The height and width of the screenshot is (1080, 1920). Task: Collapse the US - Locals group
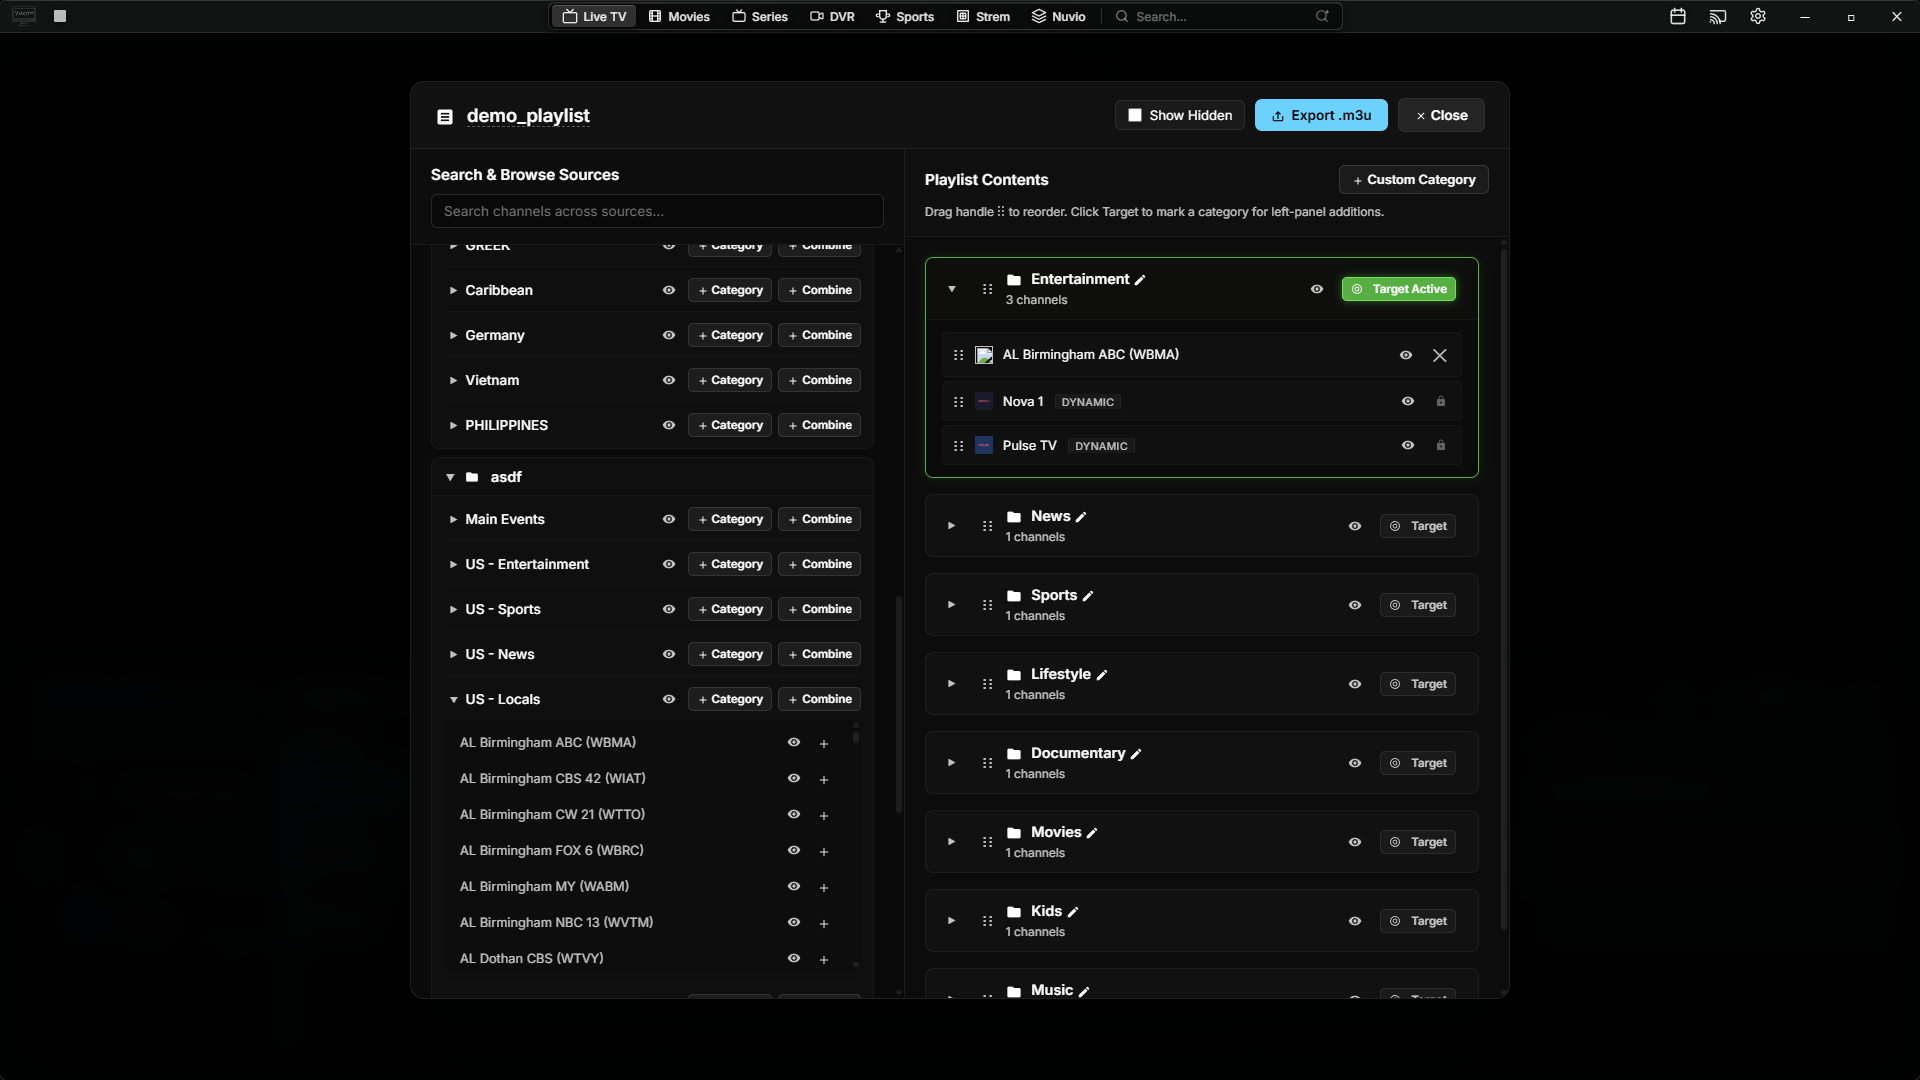[x=453, y=700]
